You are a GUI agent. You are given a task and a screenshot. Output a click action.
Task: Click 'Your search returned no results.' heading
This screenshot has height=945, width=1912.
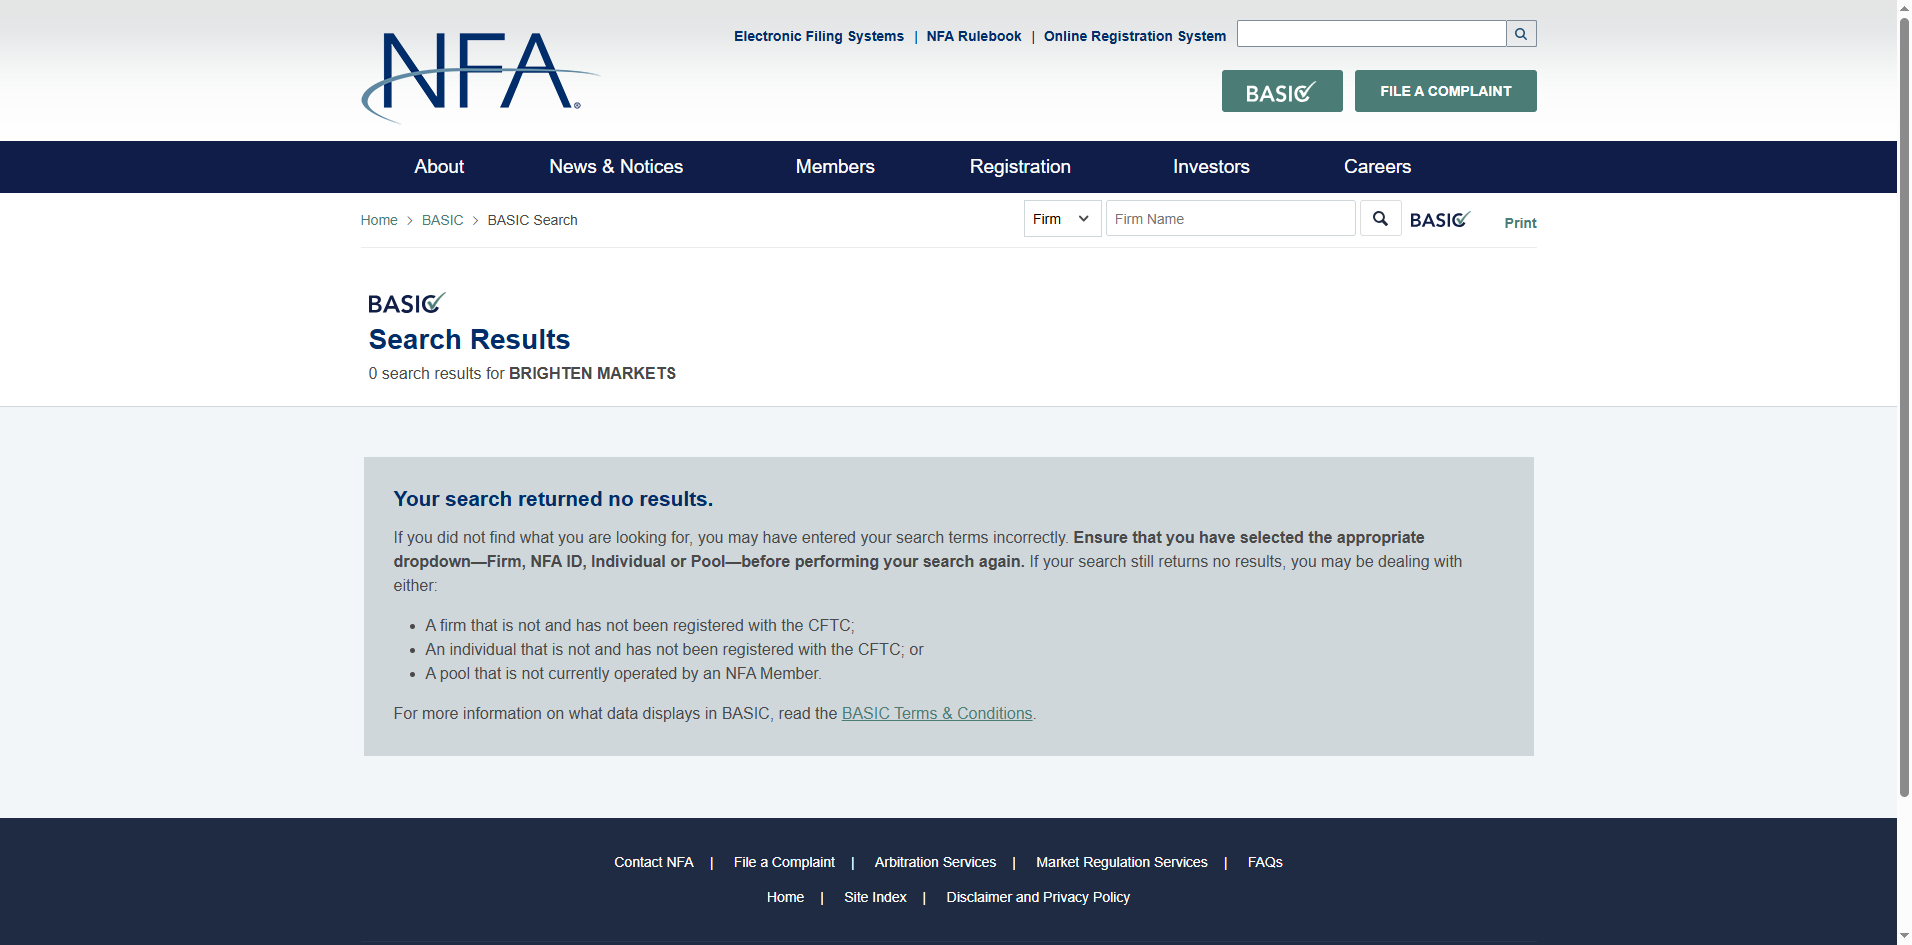click(553, 499)
